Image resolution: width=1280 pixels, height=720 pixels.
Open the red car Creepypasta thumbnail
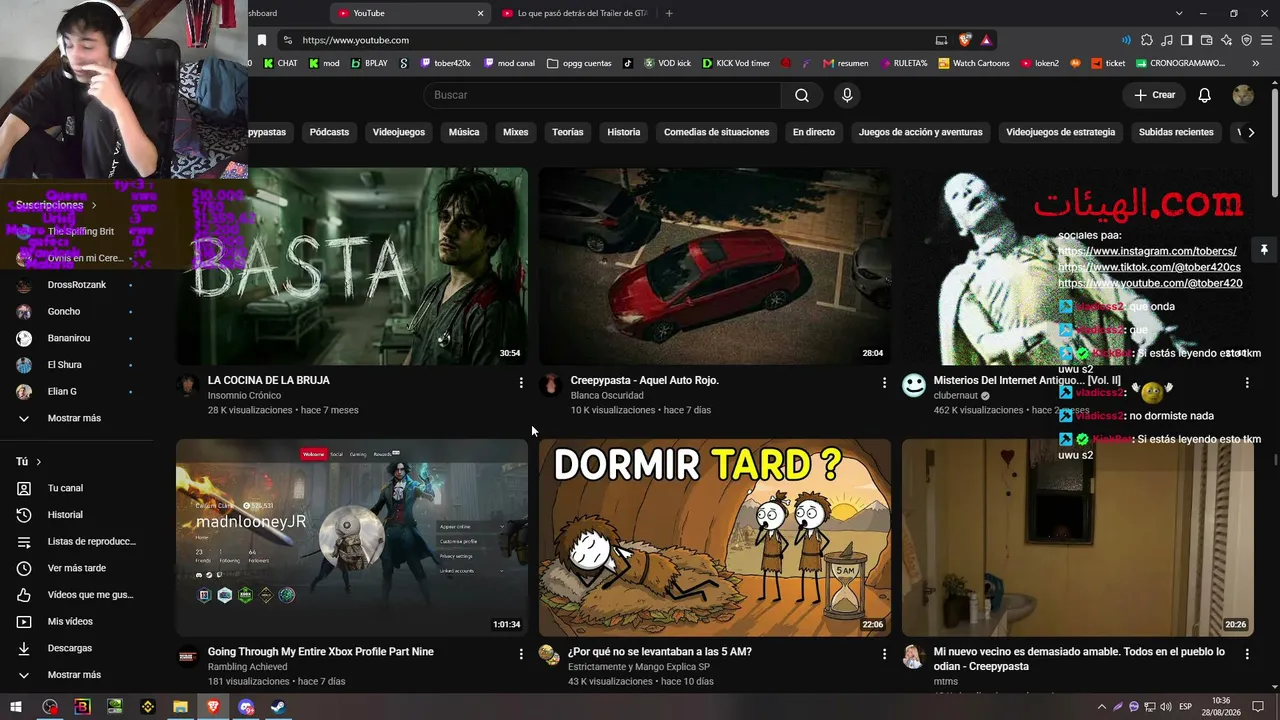coord(715,266)
